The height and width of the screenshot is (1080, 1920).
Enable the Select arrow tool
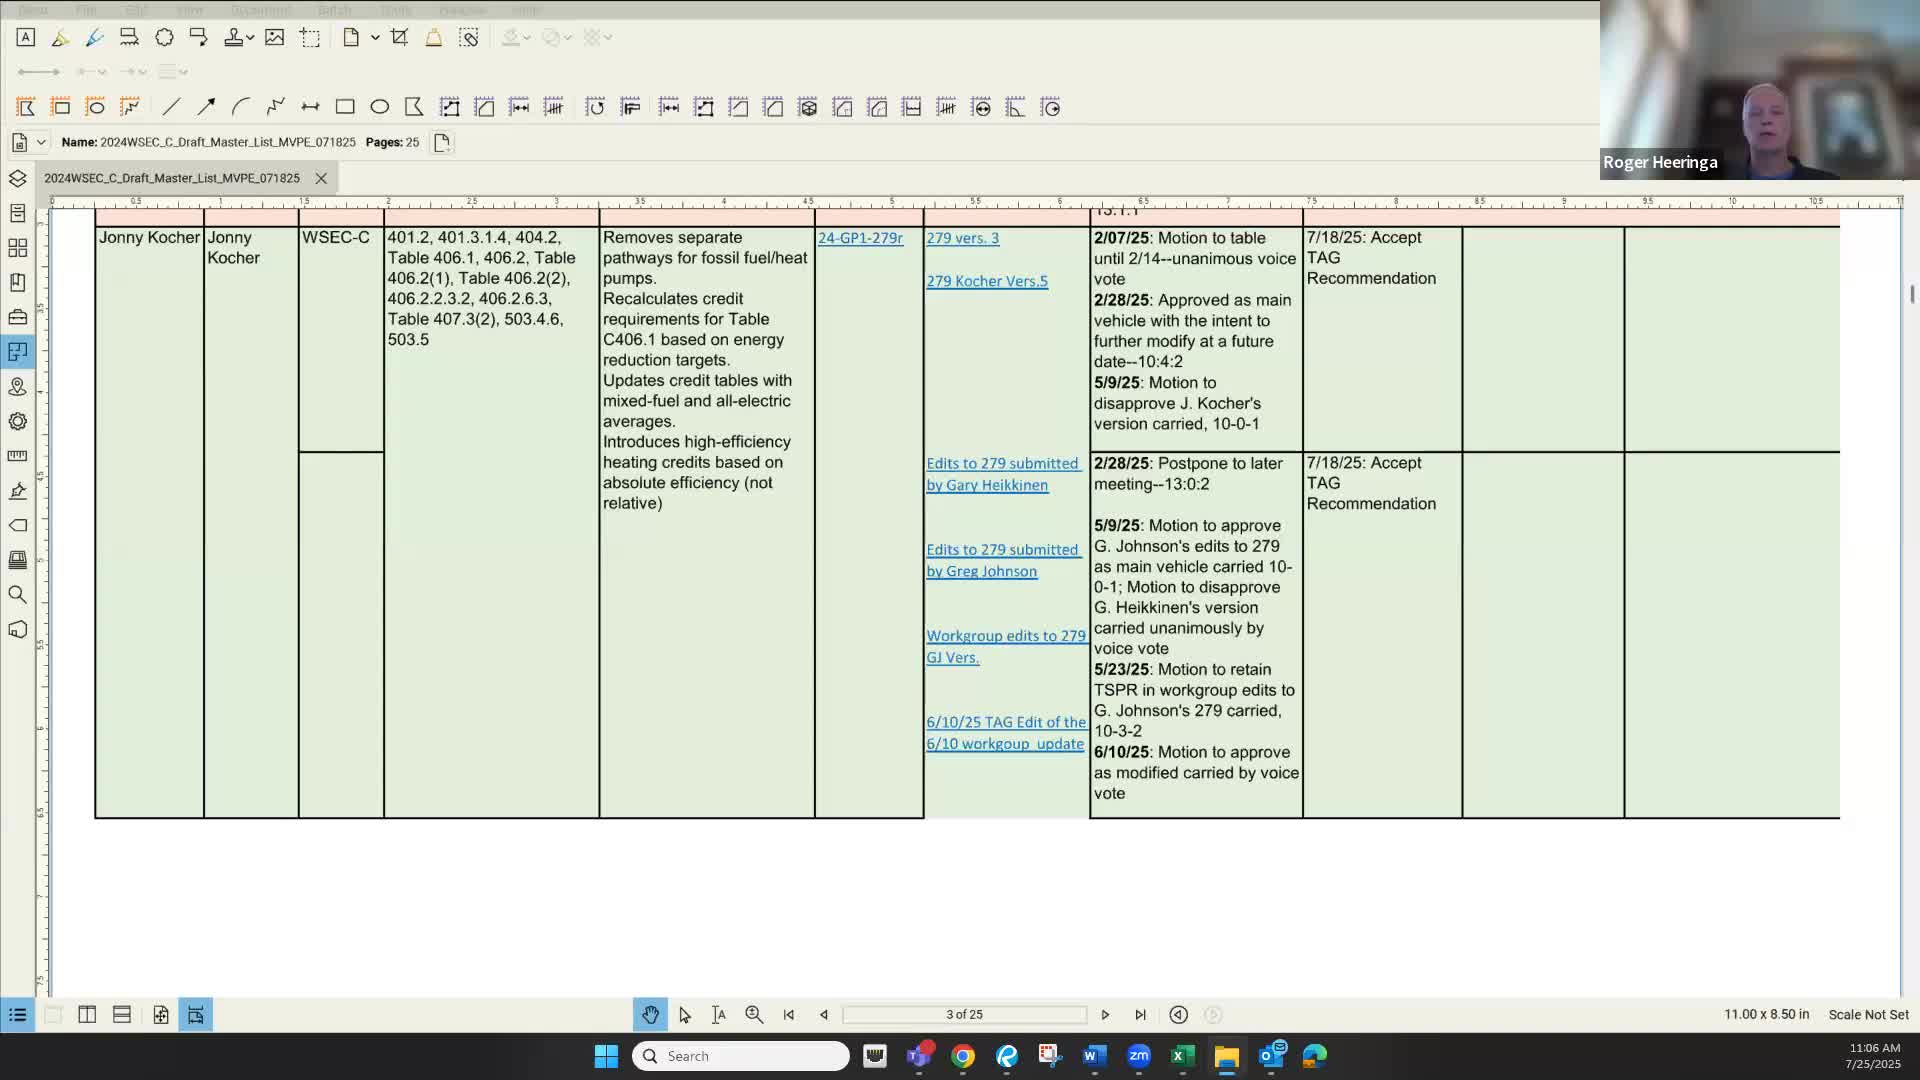tap(684, 1014)
